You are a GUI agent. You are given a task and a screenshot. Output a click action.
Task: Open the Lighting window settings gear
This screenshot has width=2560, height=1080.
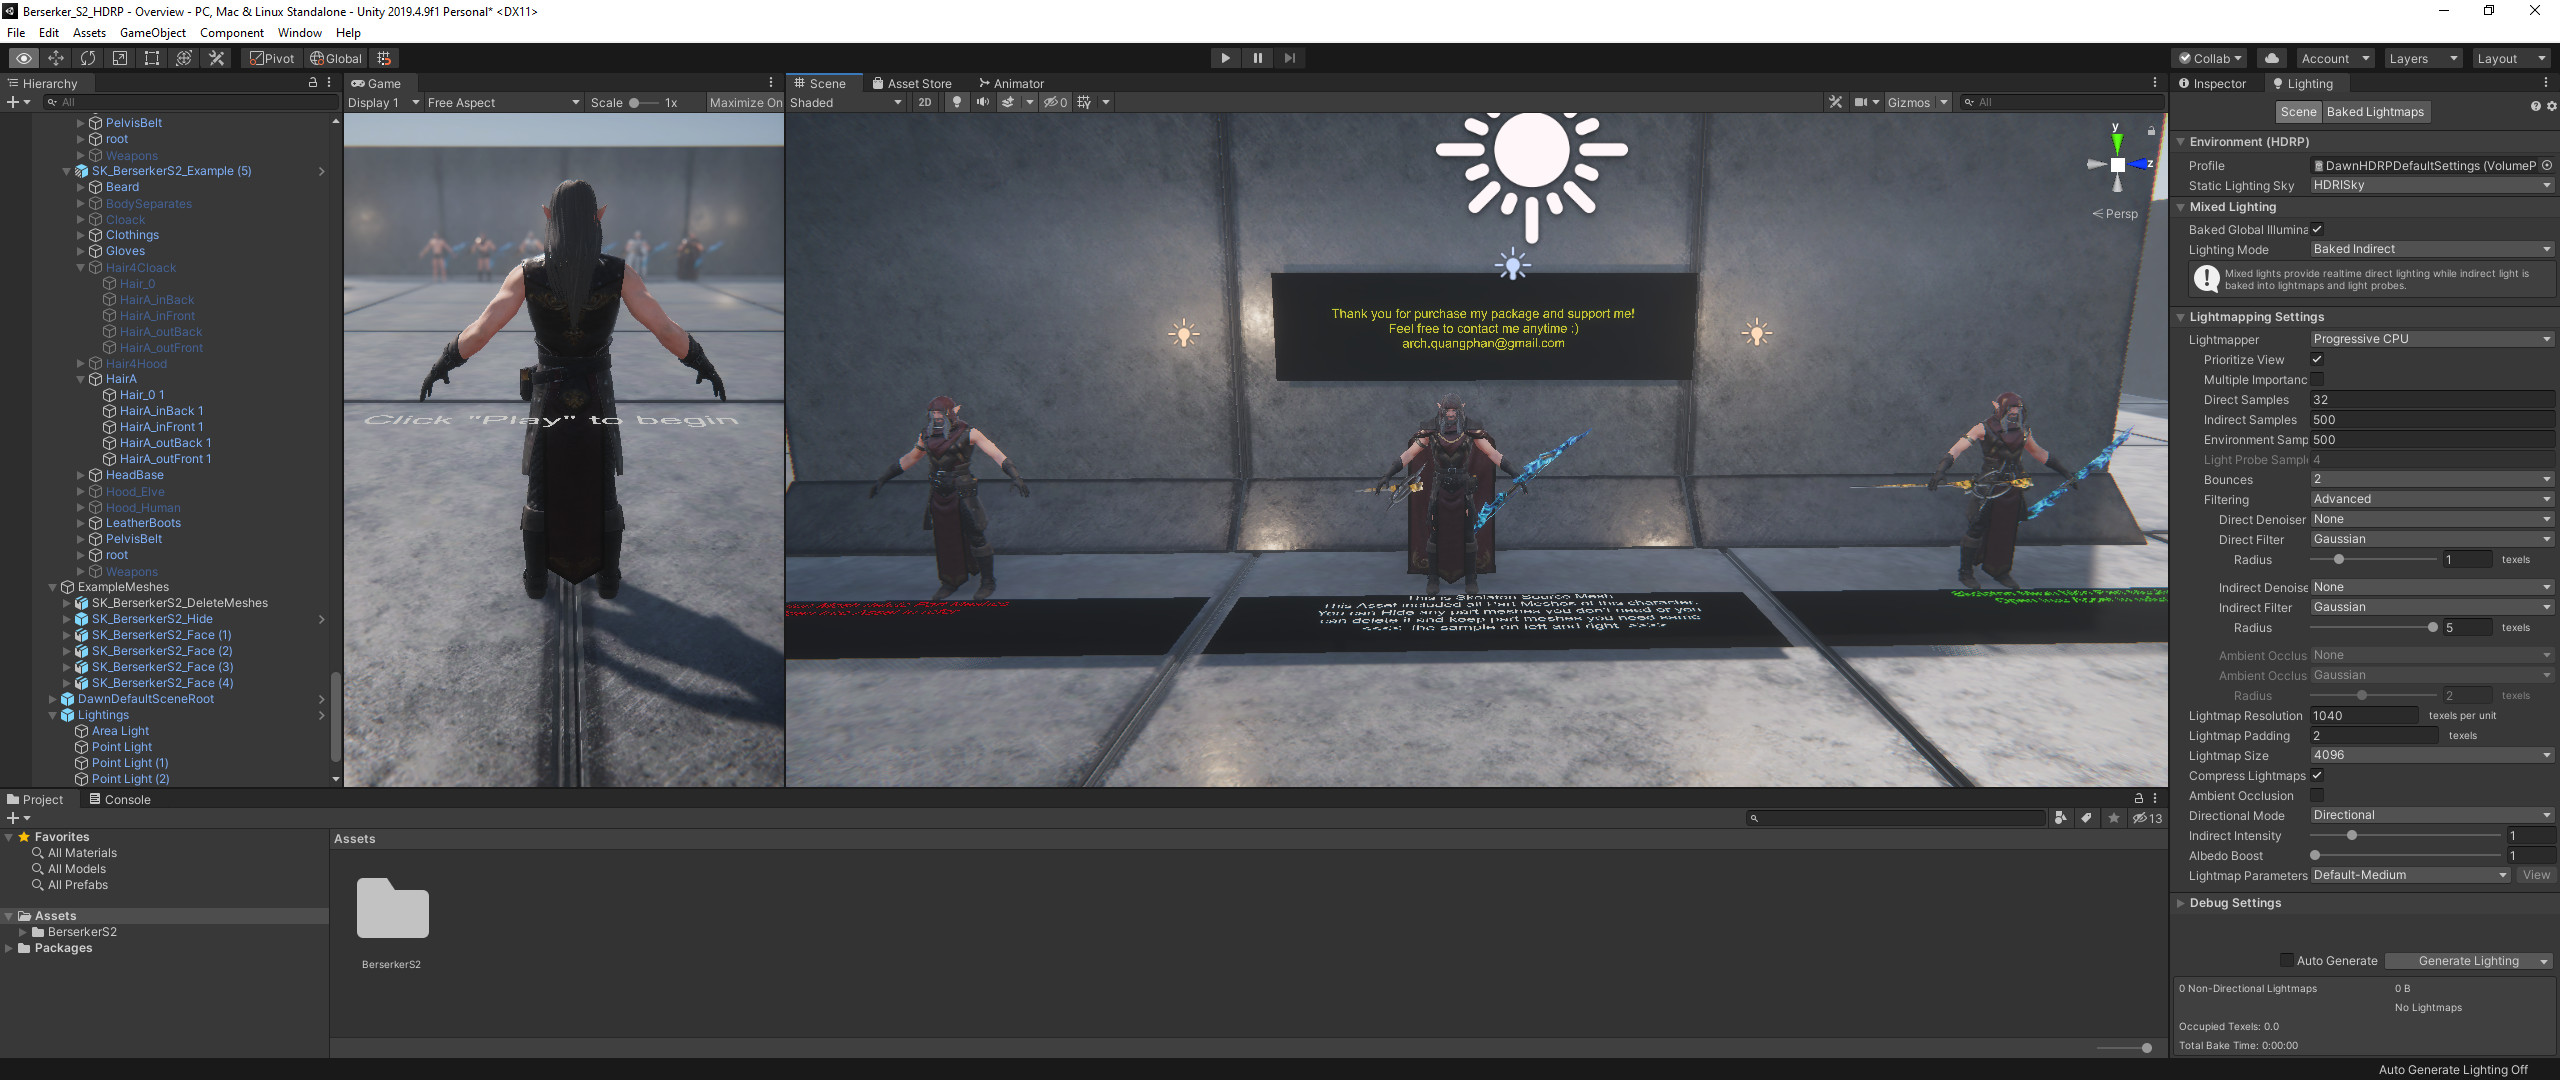click(2551, 106)
